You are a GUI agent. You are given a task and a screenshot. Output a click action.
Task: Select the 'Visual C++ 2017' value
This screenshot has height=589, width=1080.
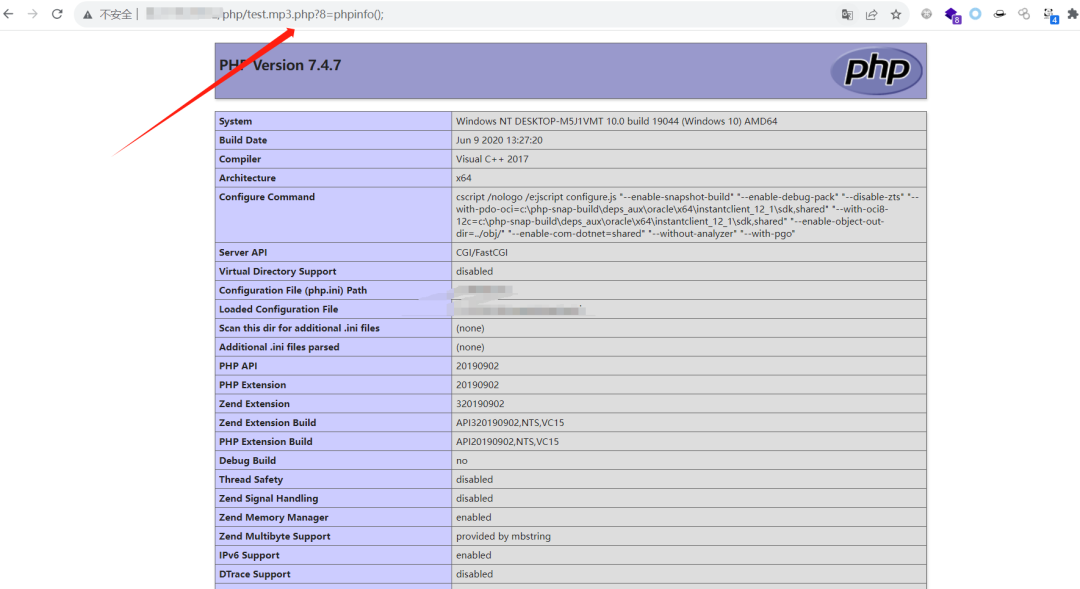coord(492,159)
